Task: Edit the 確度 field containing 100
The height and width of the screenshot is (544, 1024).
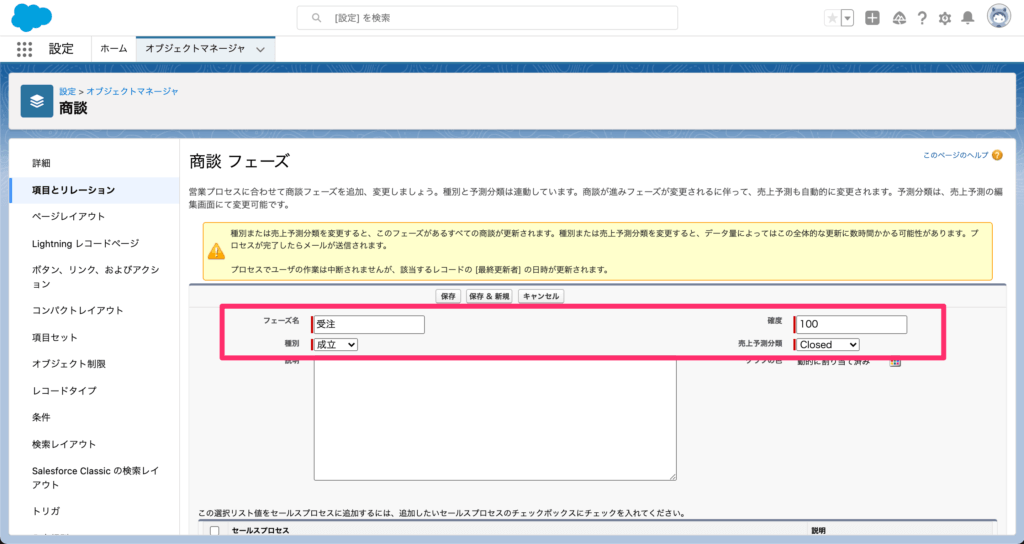Action: (852, 325)
